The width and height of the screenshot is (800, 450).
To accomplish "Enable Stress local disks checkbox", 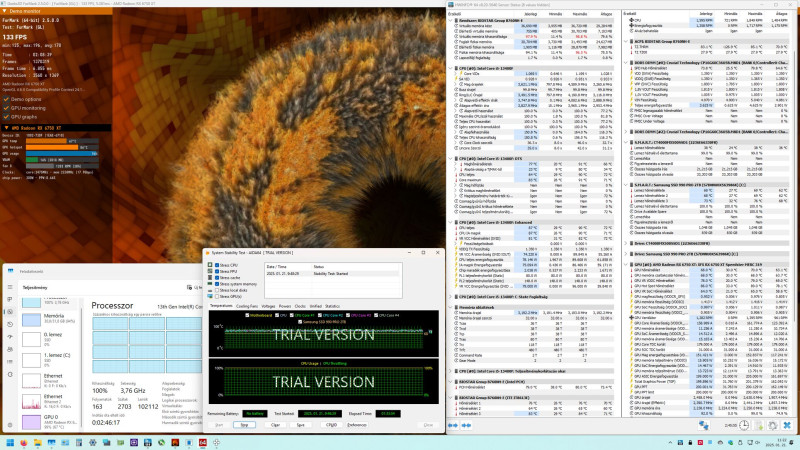I will pos(217,290).
